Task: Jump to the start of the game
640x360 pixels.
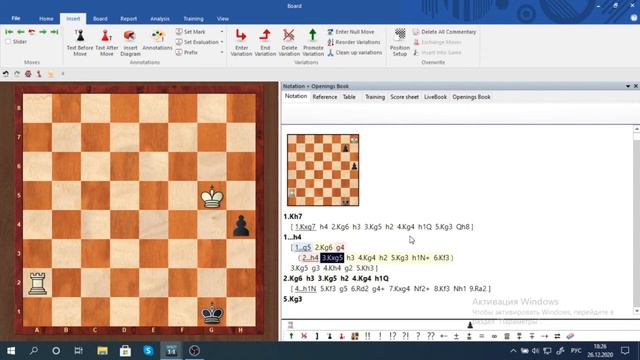Action: (x=9, y=32)
